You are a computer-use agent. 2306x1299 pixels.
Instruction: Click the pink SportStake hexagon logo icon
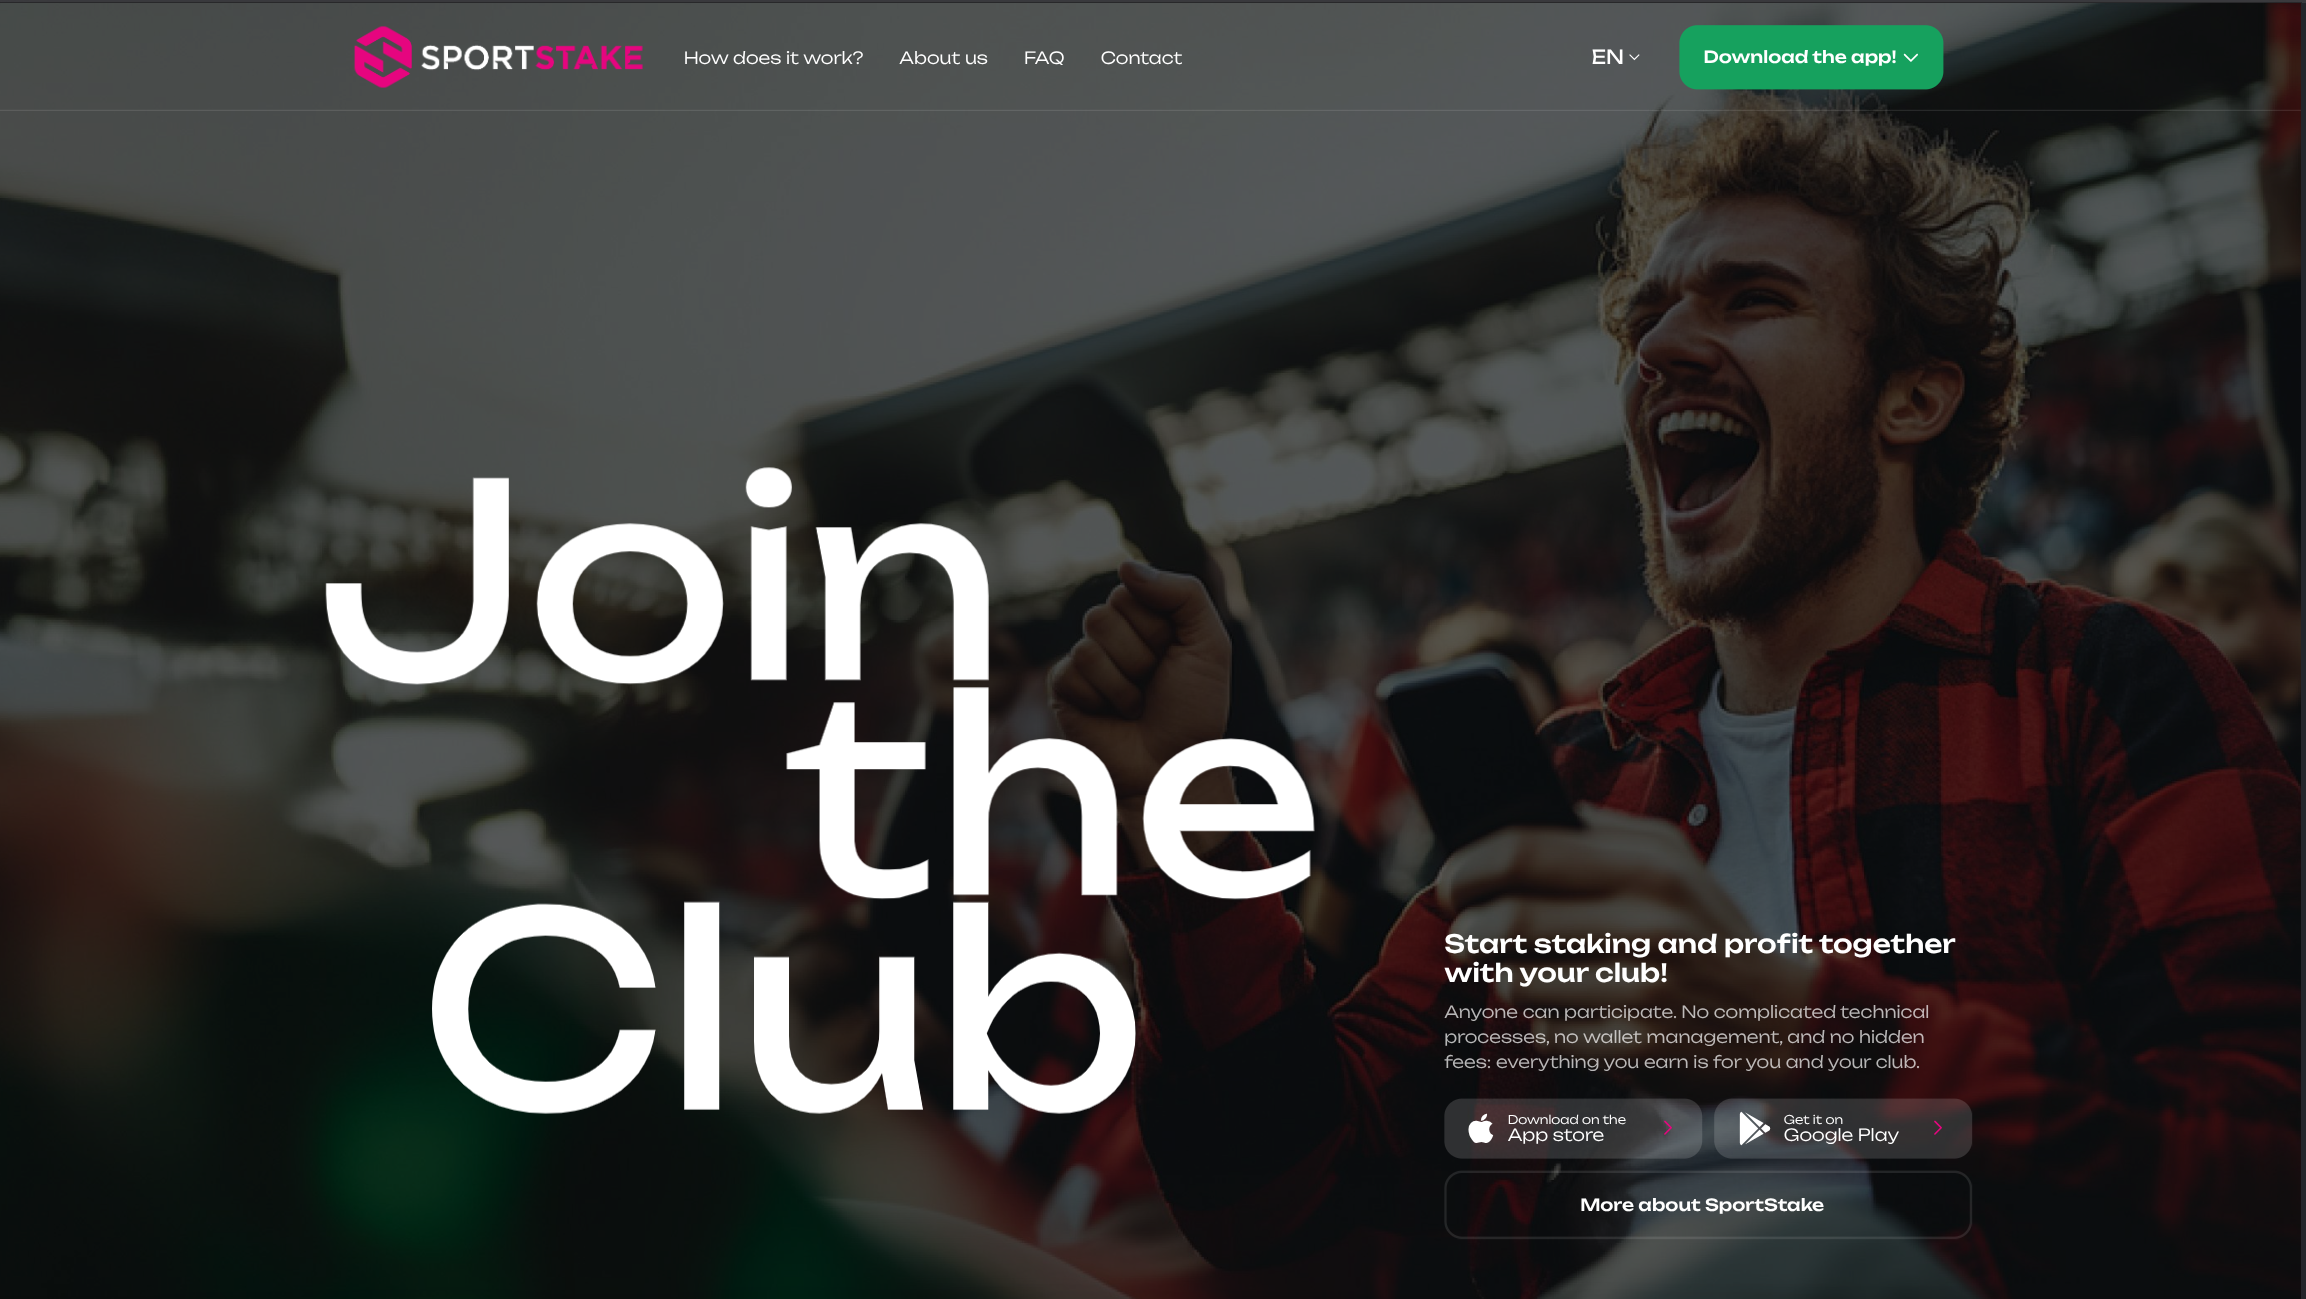(382, 57)
